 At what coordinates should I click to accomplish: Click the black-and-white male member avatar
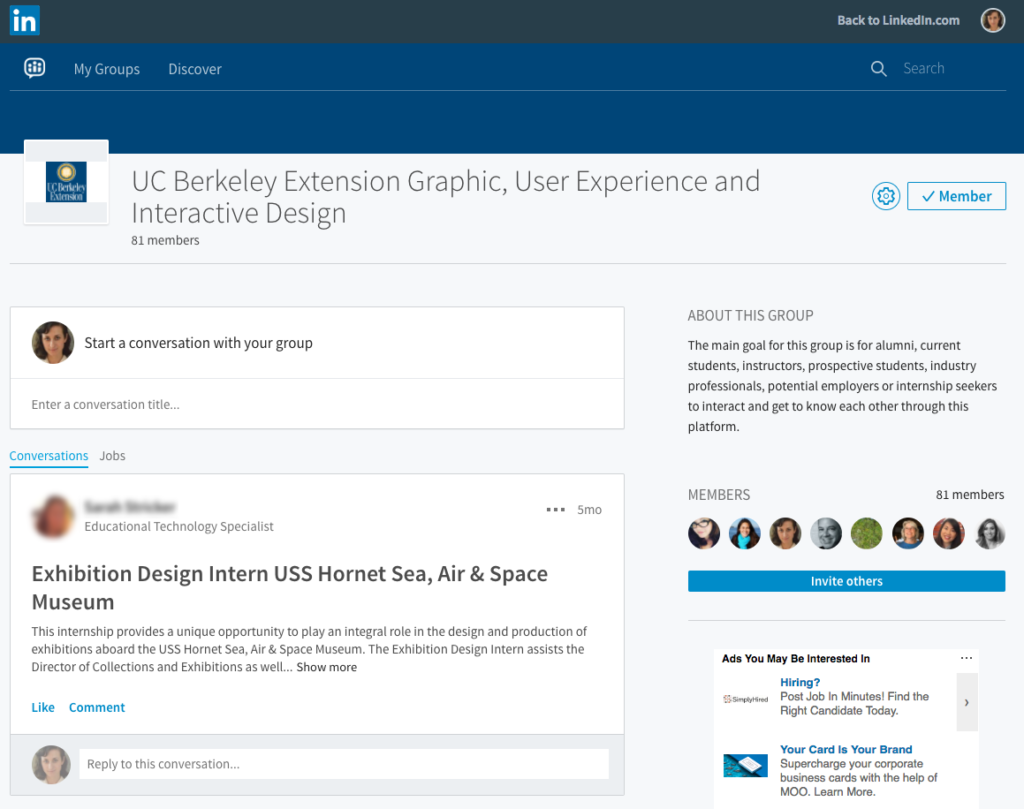click(826, 533)
